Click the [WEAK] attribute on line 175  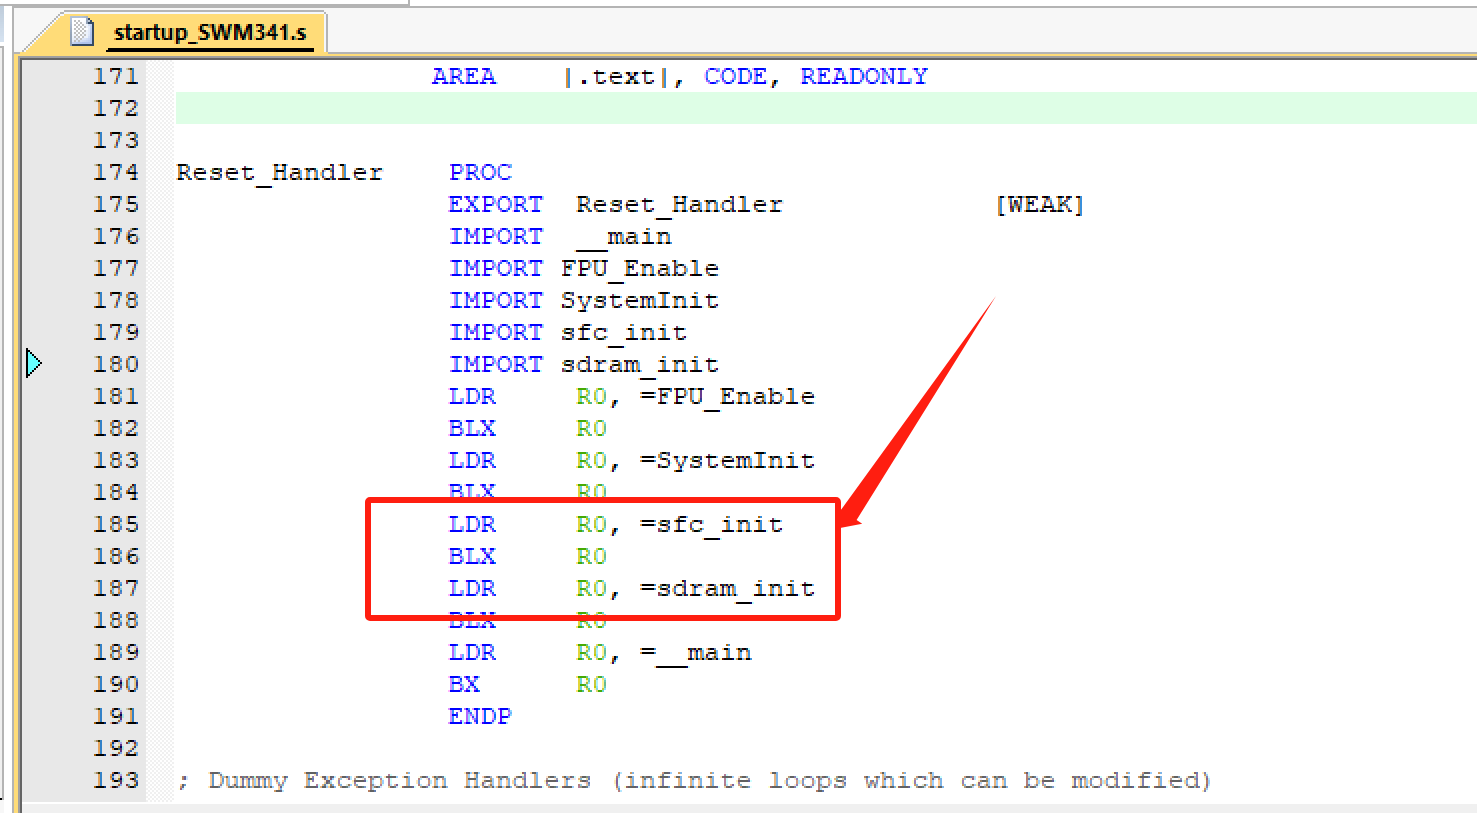point(1040,204)
